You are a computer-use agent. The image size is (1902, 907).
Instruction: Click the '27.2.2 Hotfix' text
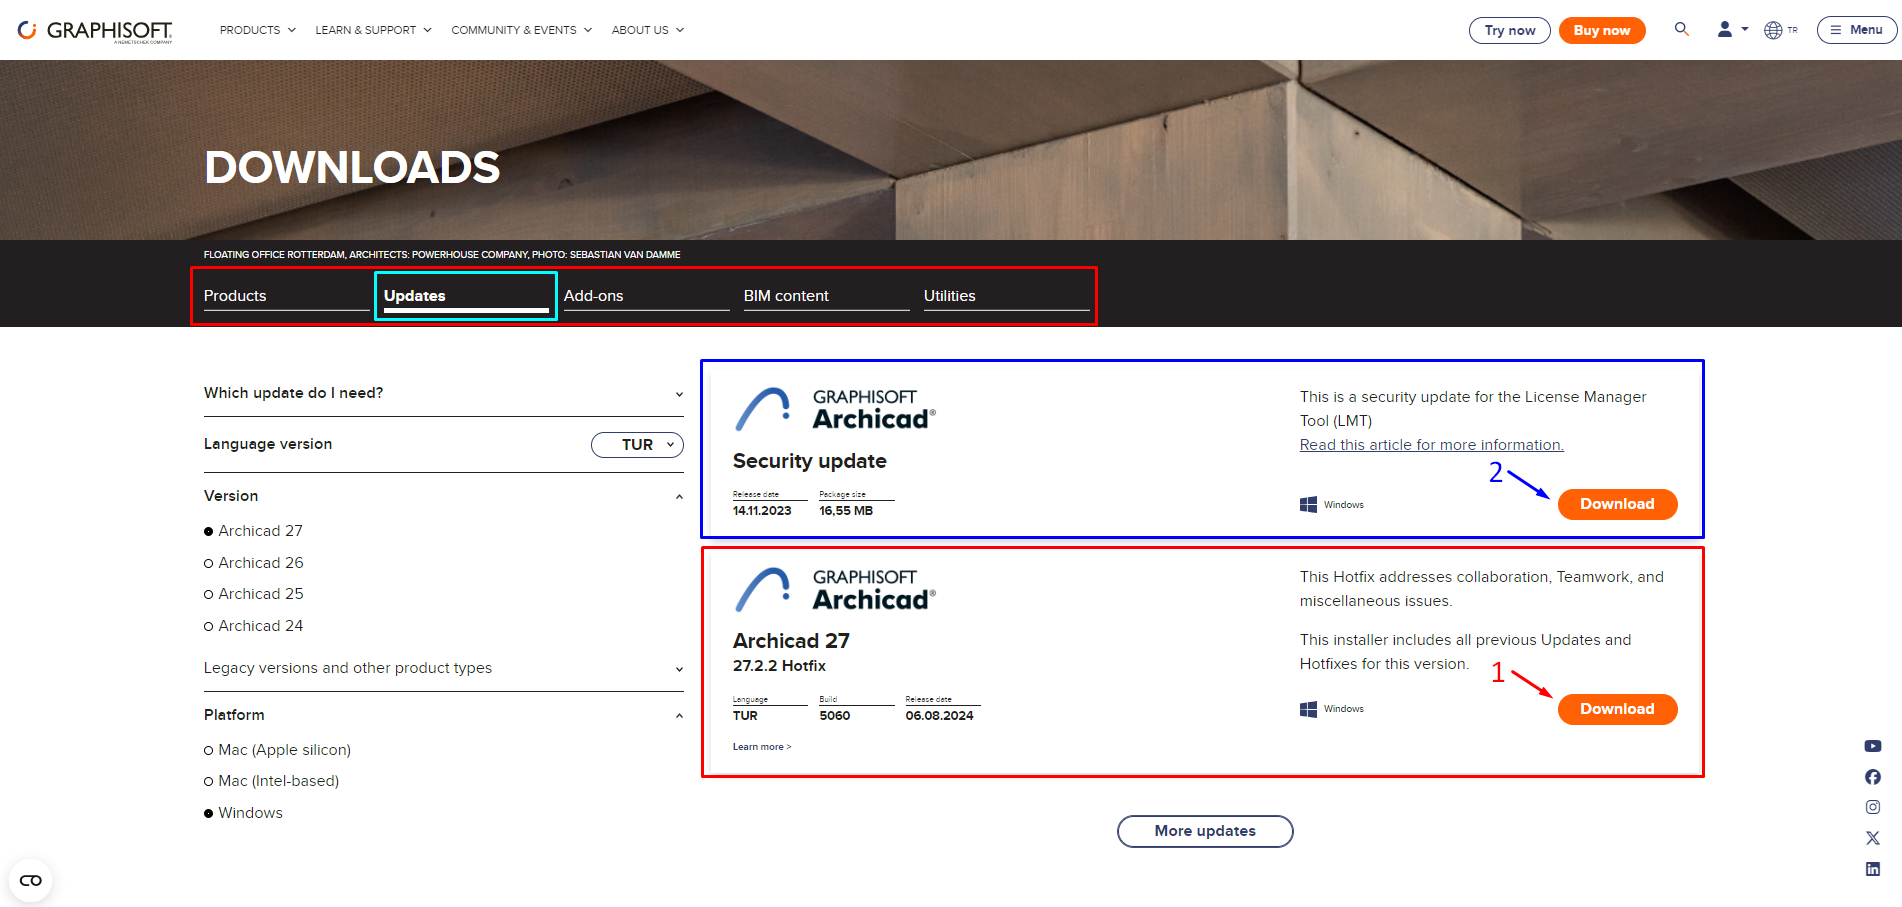[x=779, y=666]
